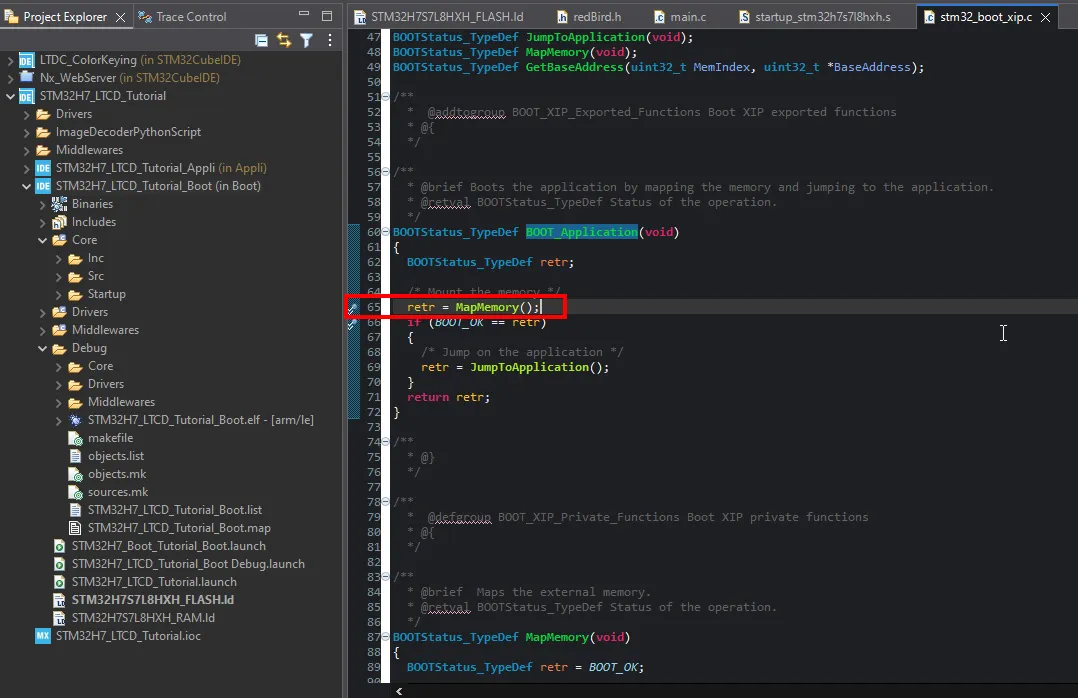1078x698 pixels.
Task: Expand the ImageDecoderPythonScript folder
Action: [26, 132]
